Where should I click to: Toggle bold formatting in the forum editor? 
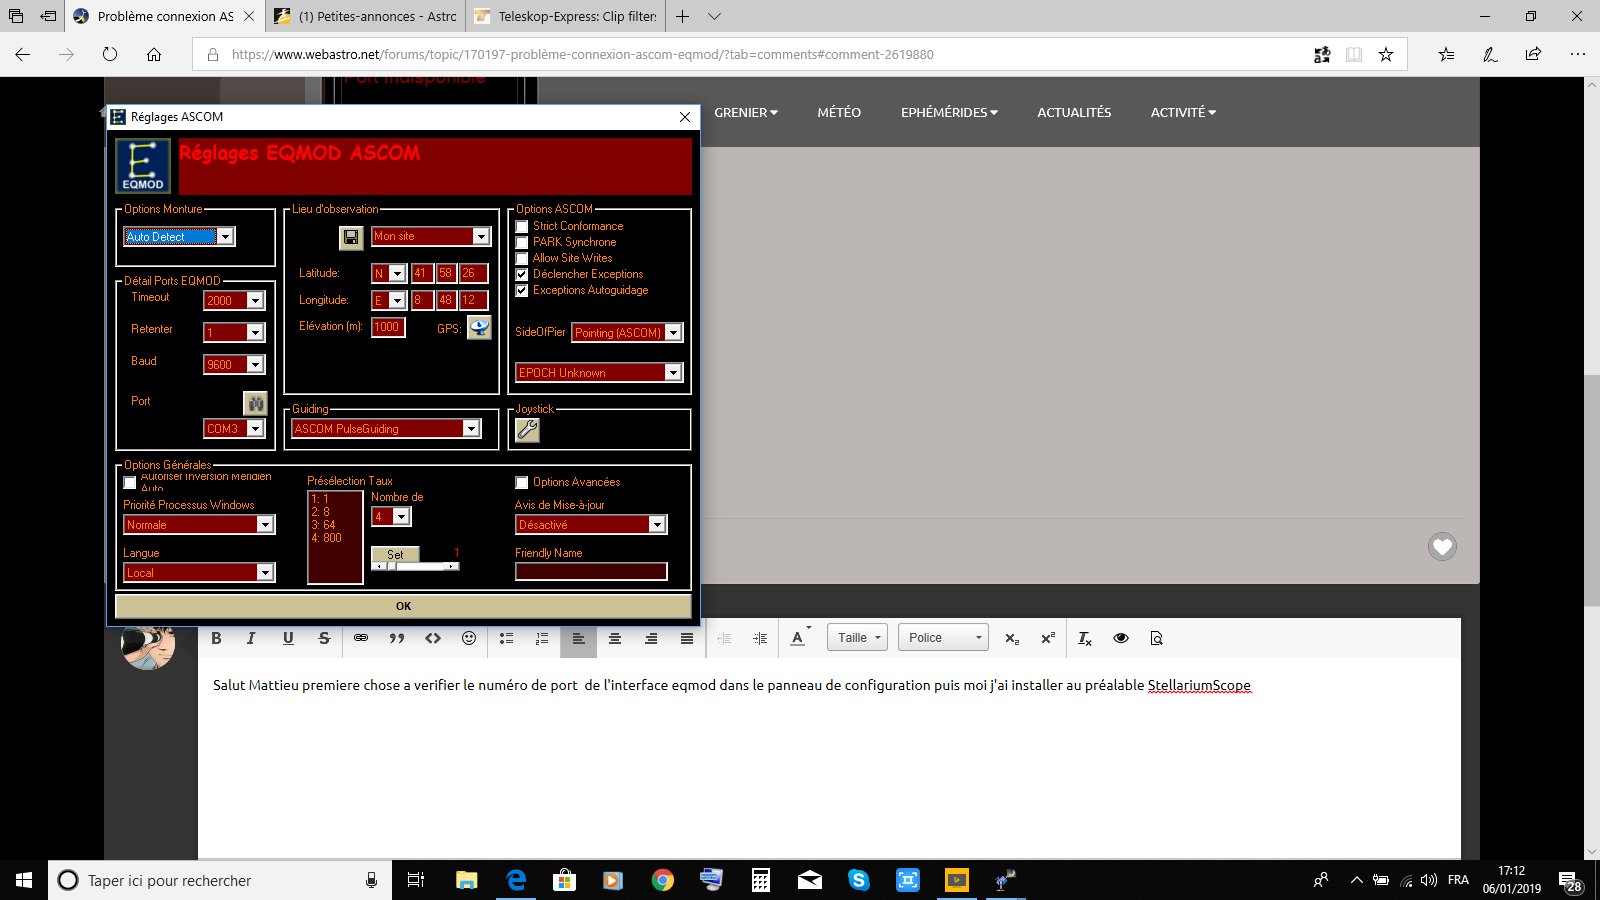point(216,638)
